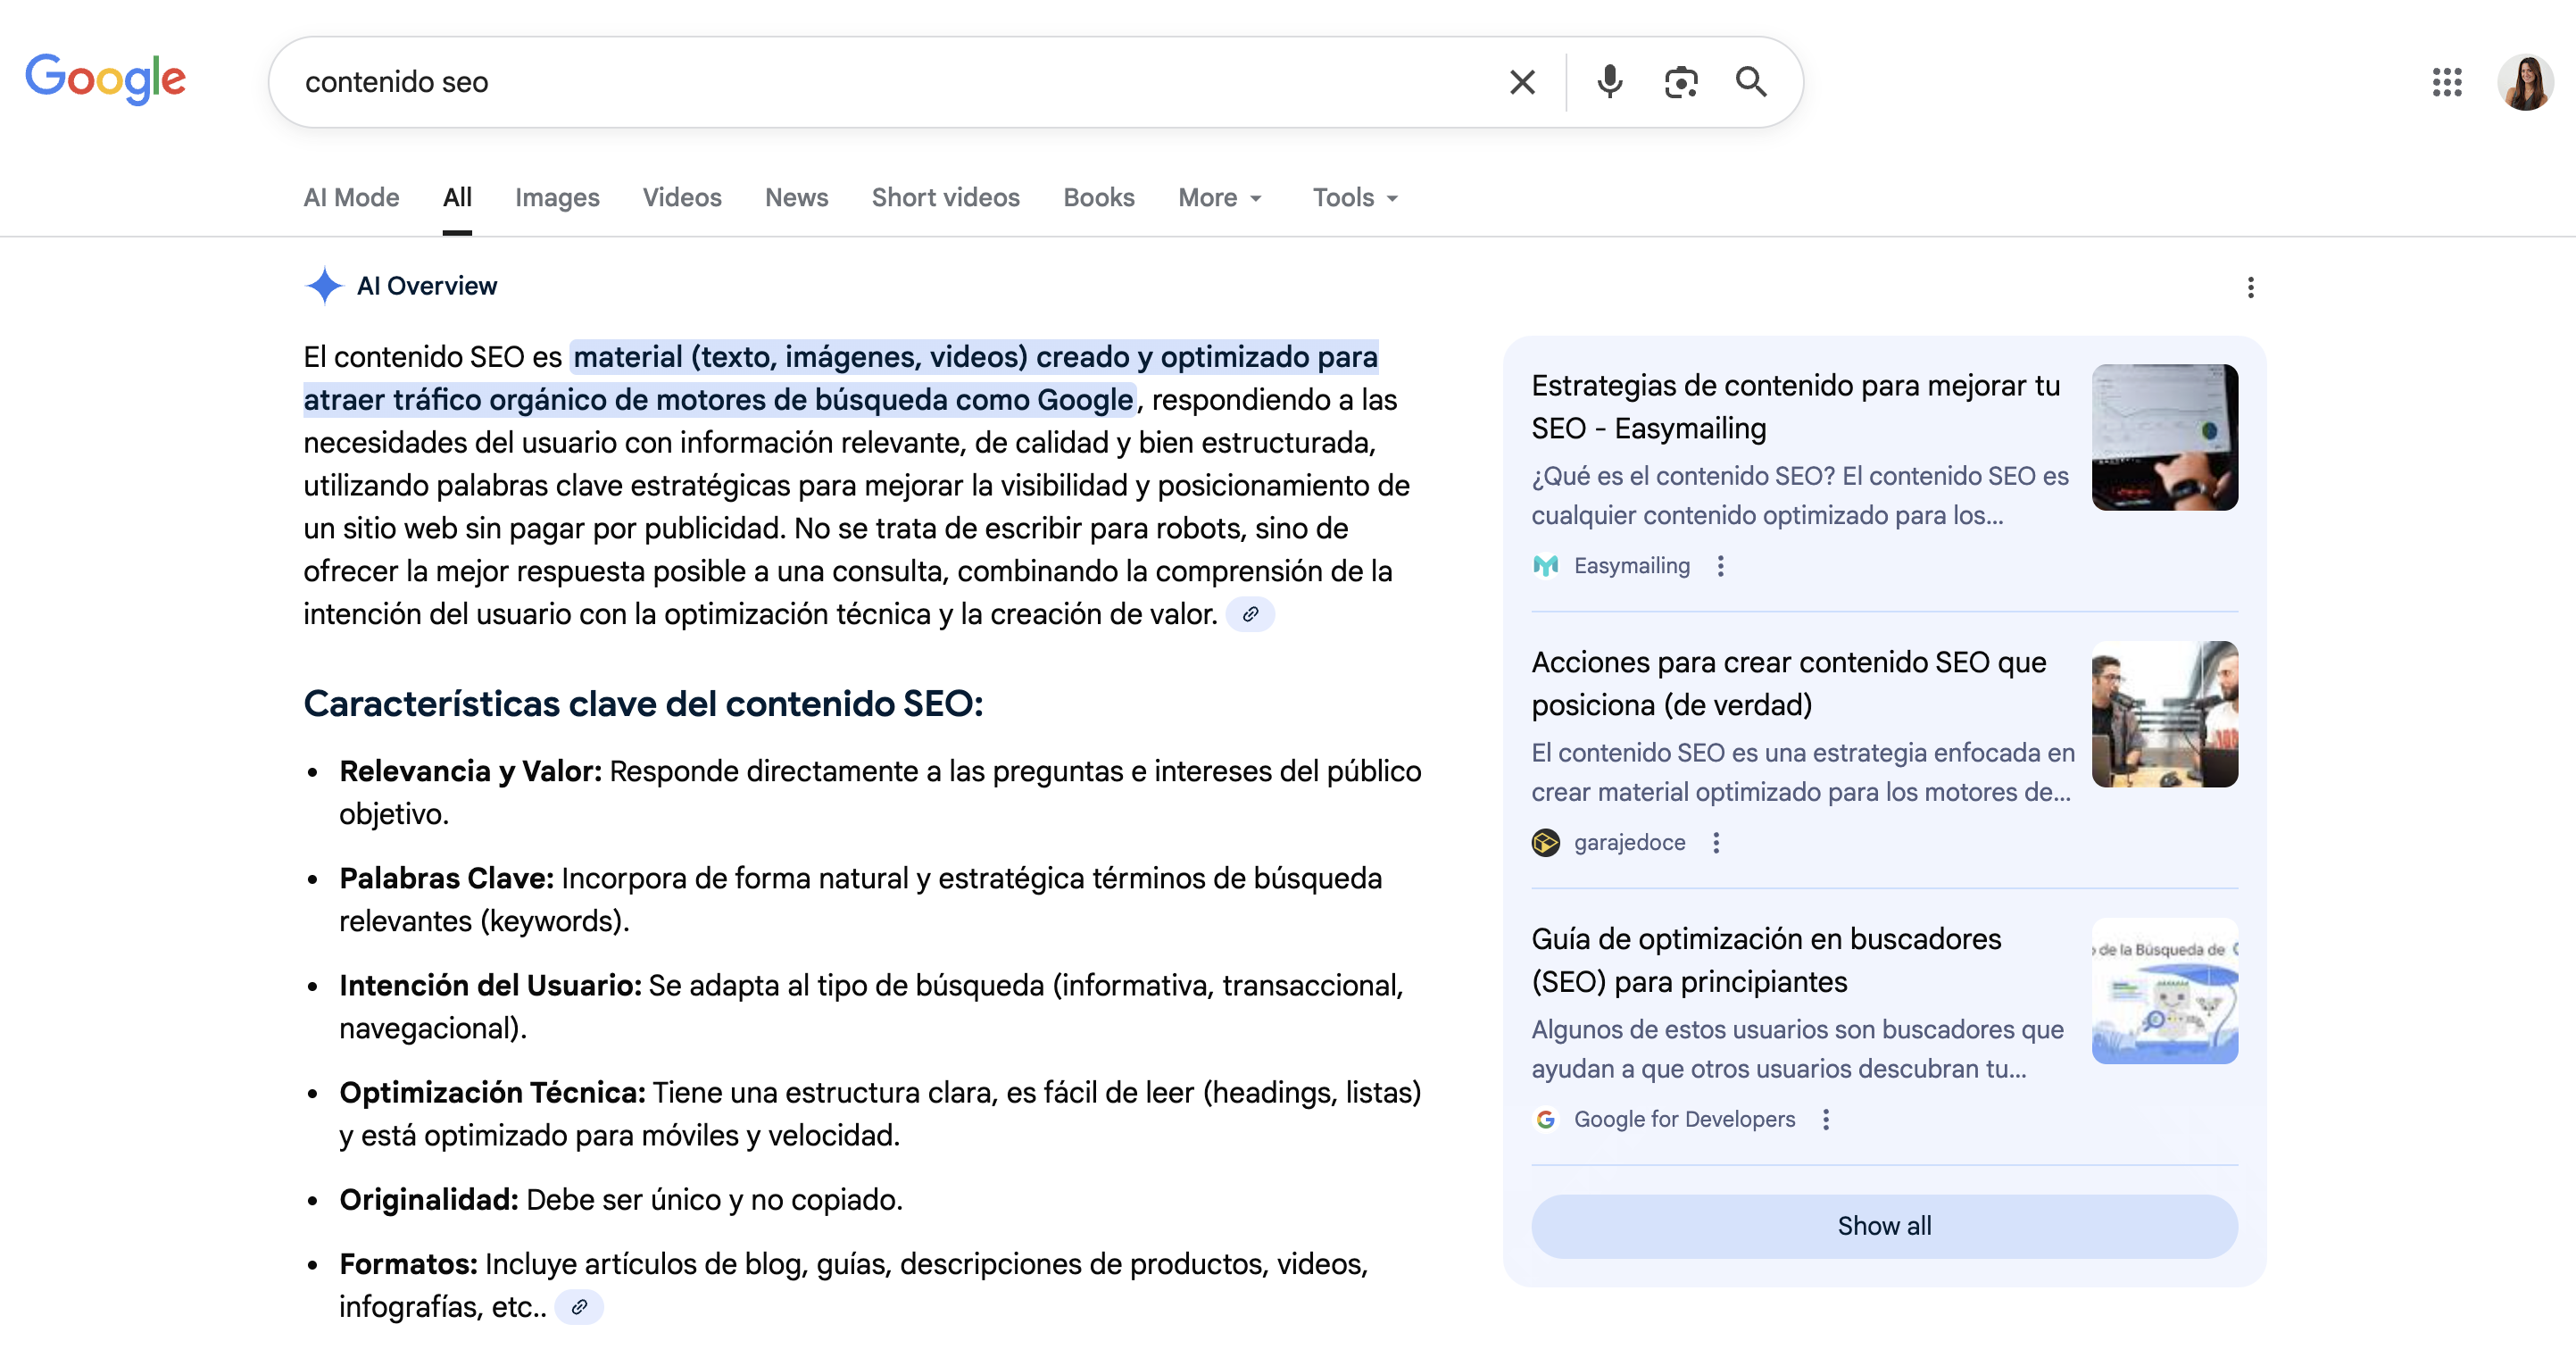2576x1366 pixels.
Task: Switch to the Images tab
Action: (x=557, y=198)
